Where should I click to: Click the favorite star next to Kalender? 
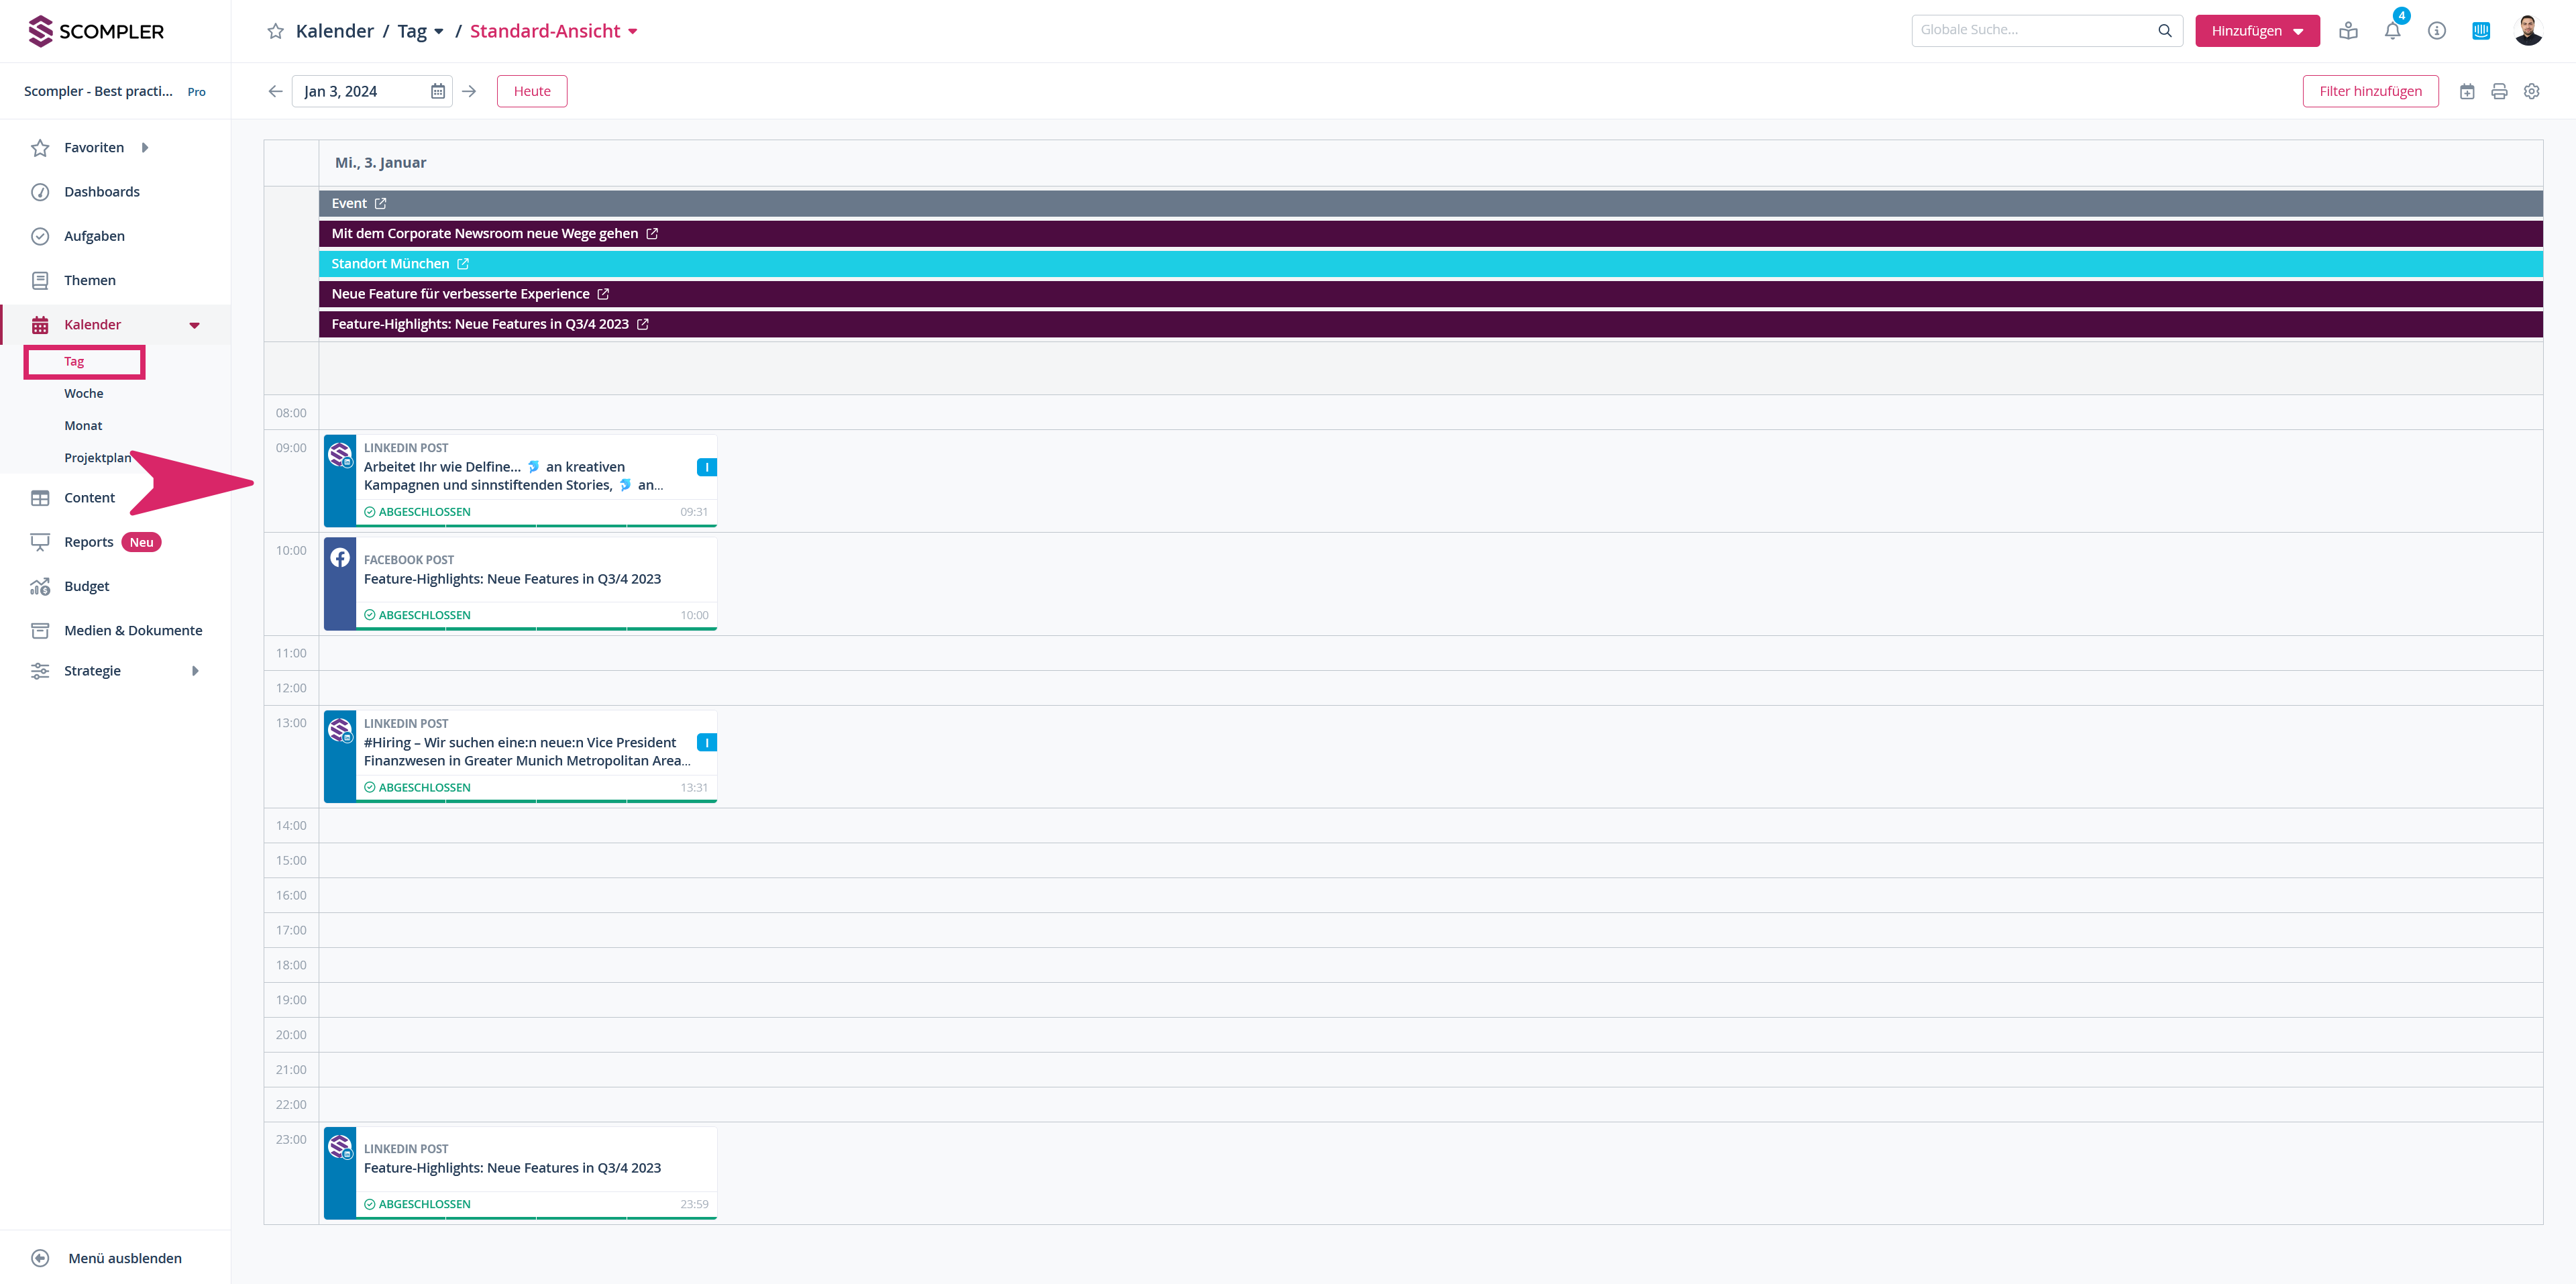(x=275, y=31)
